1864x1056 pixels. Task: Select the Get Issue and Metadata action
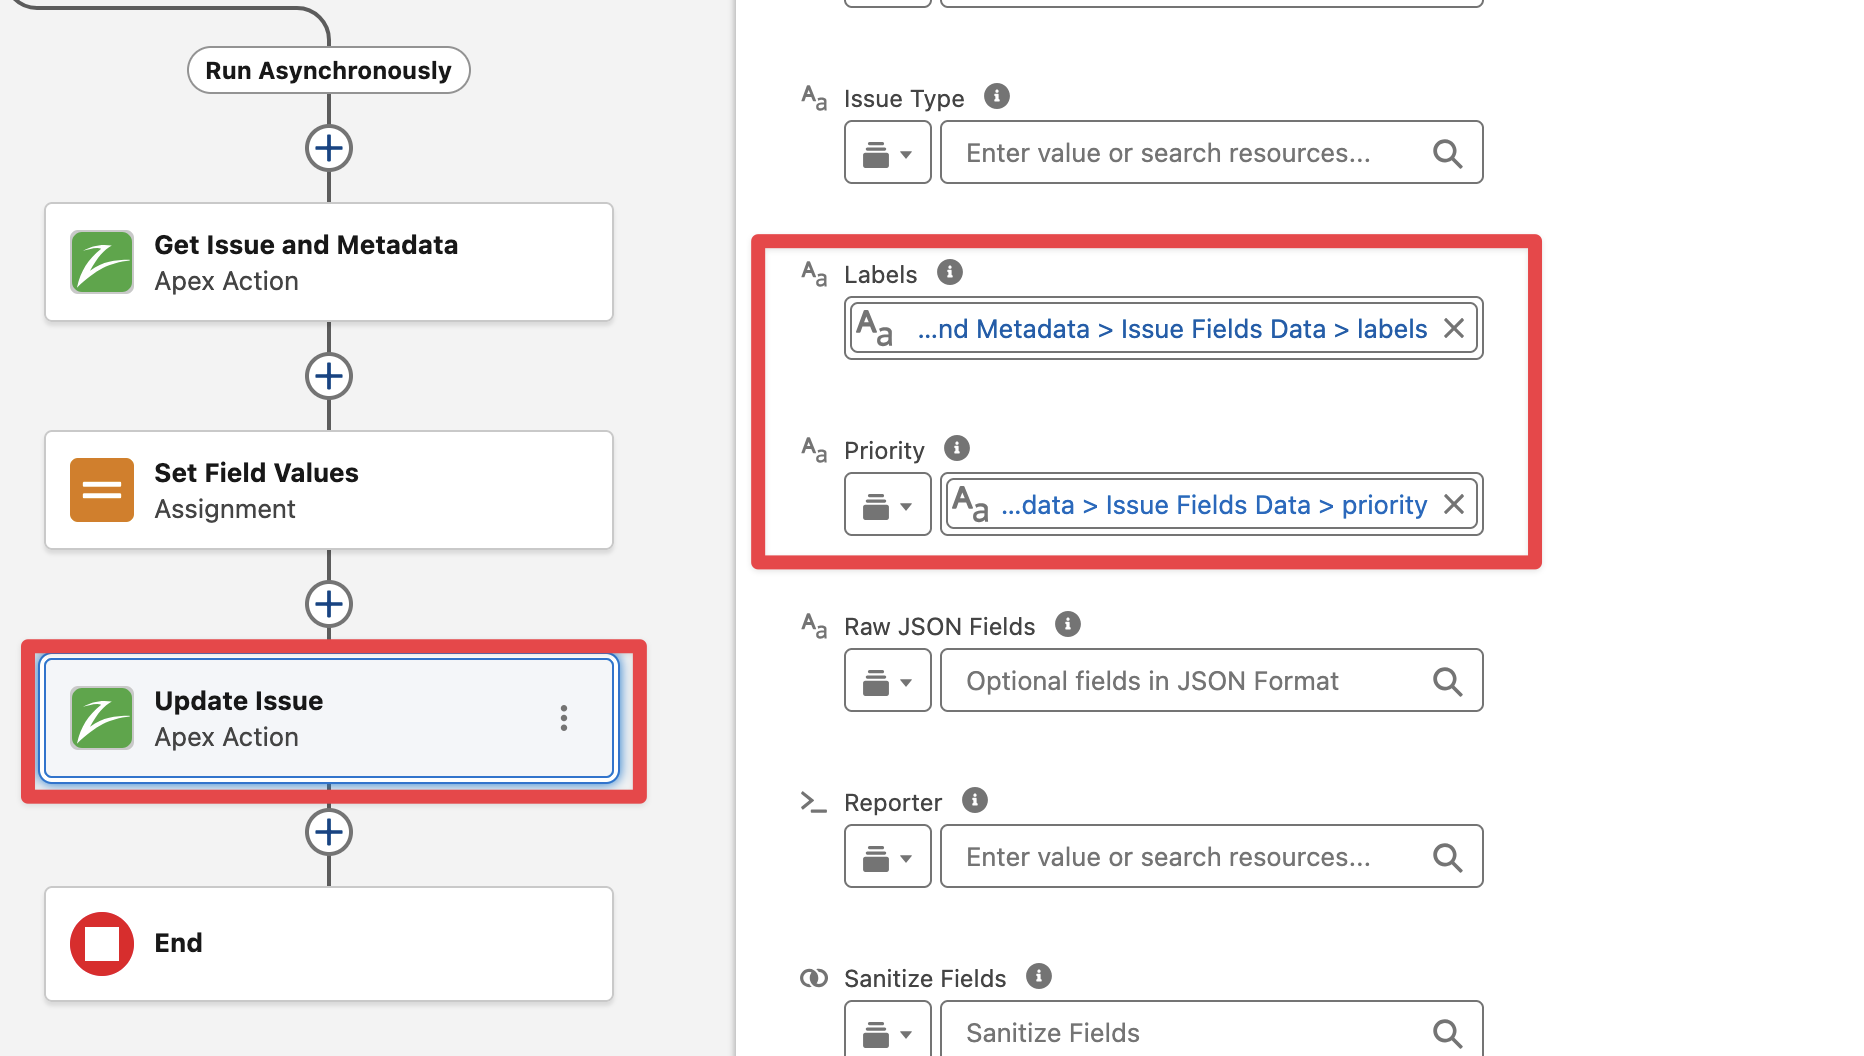(328, 262)
